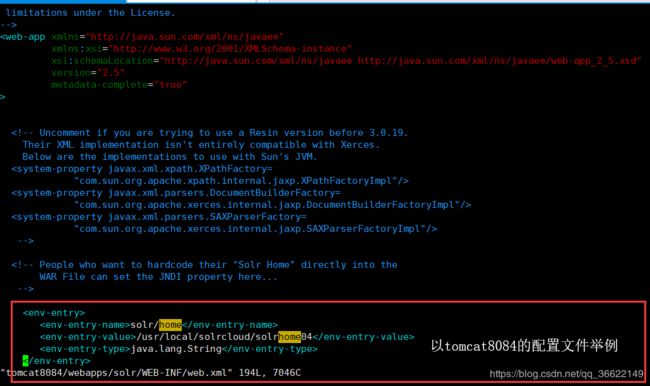Click the '</env-entry-type>' closing tag
The width and height of the screenshot is (650, 386).
pyautogui.click(x=269, y=349)
